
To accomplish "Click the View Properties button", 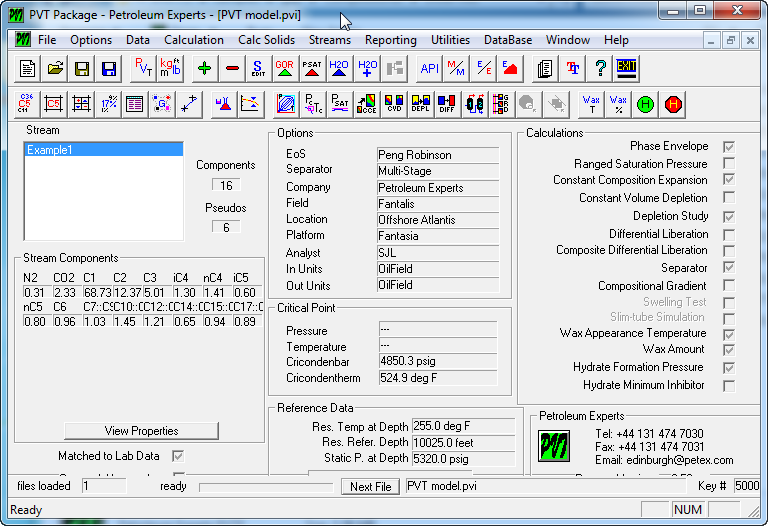I will point(141,431).
